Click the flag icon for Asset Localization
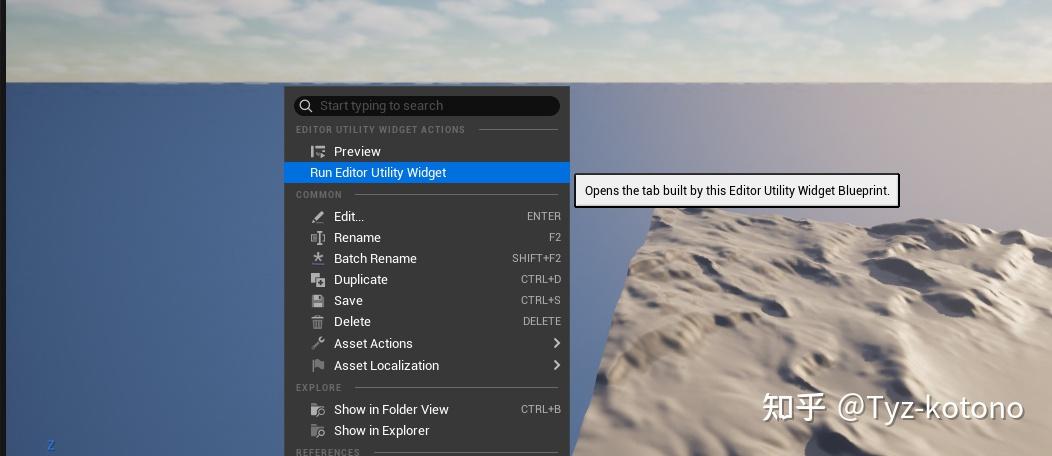 [x=318, y=365]
